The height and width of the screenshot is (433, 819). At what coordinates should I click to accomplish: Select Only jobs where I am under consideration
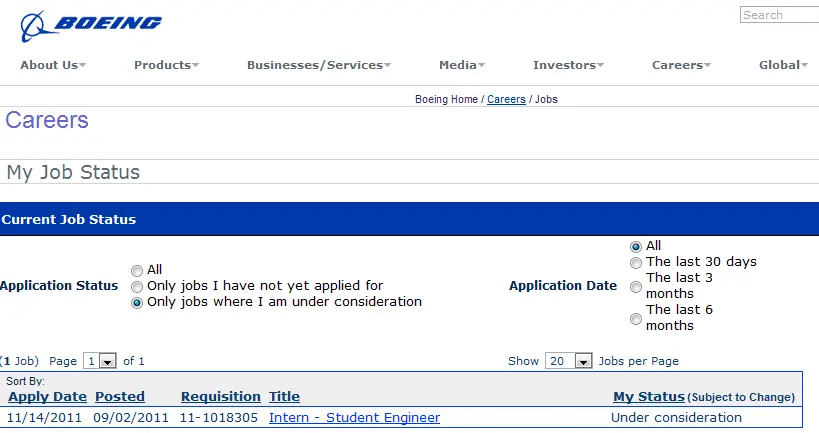[137, 303]
